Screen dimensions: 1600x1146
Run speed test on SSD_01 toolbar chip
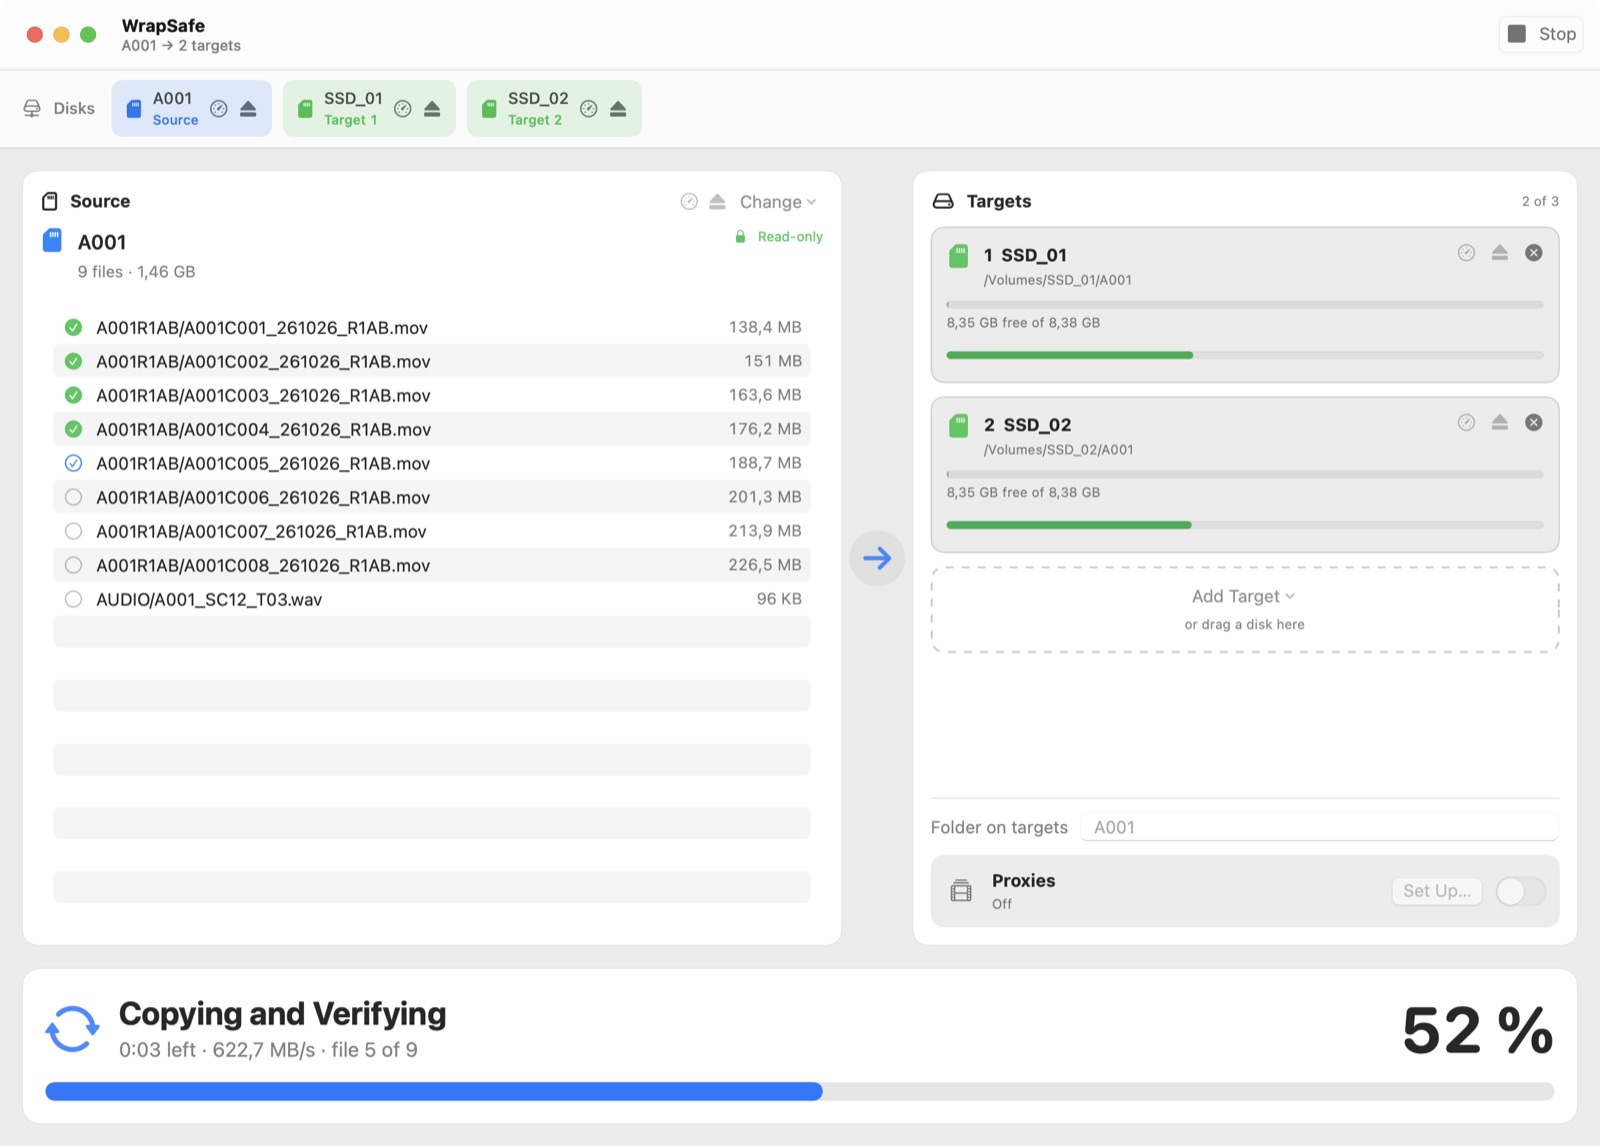(x=403, y=109)
